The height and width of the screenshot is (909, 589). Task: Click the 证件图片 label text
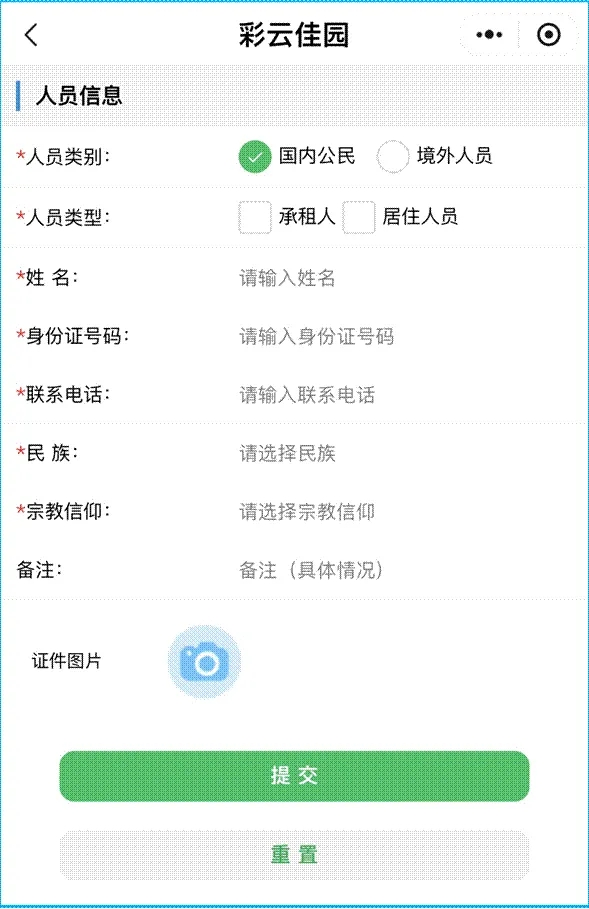(66, 661)
